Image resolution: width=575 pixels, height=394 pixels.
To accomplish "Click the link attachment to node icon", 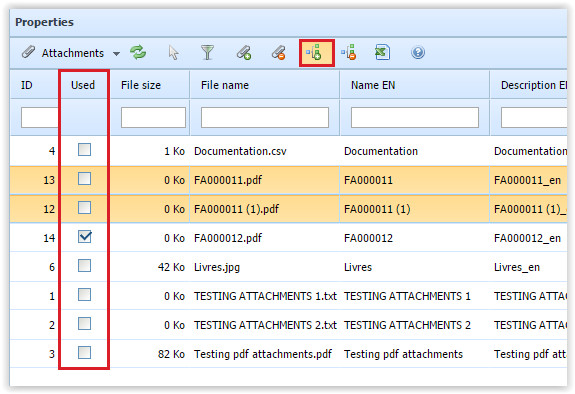I will (x=315, y=53).
